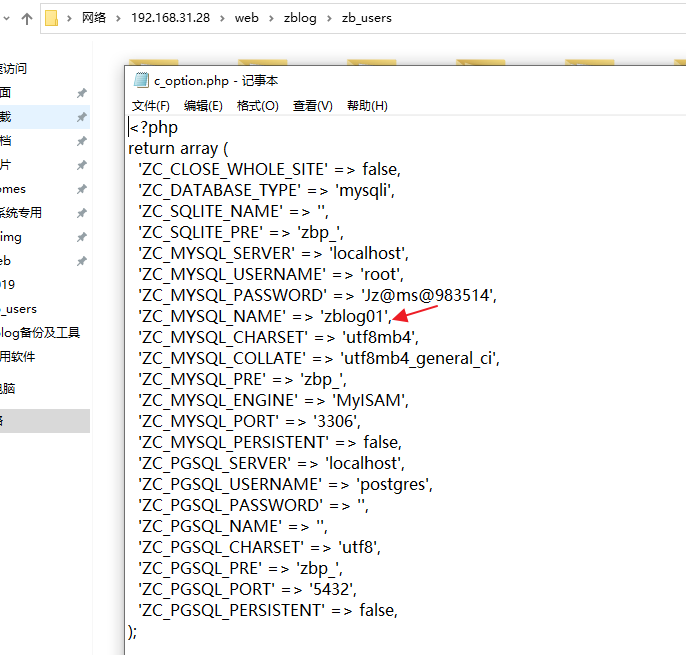686x655 pixels.
Task: Expand chevron before 网络 breadcrumb
Action: point(69,18)
